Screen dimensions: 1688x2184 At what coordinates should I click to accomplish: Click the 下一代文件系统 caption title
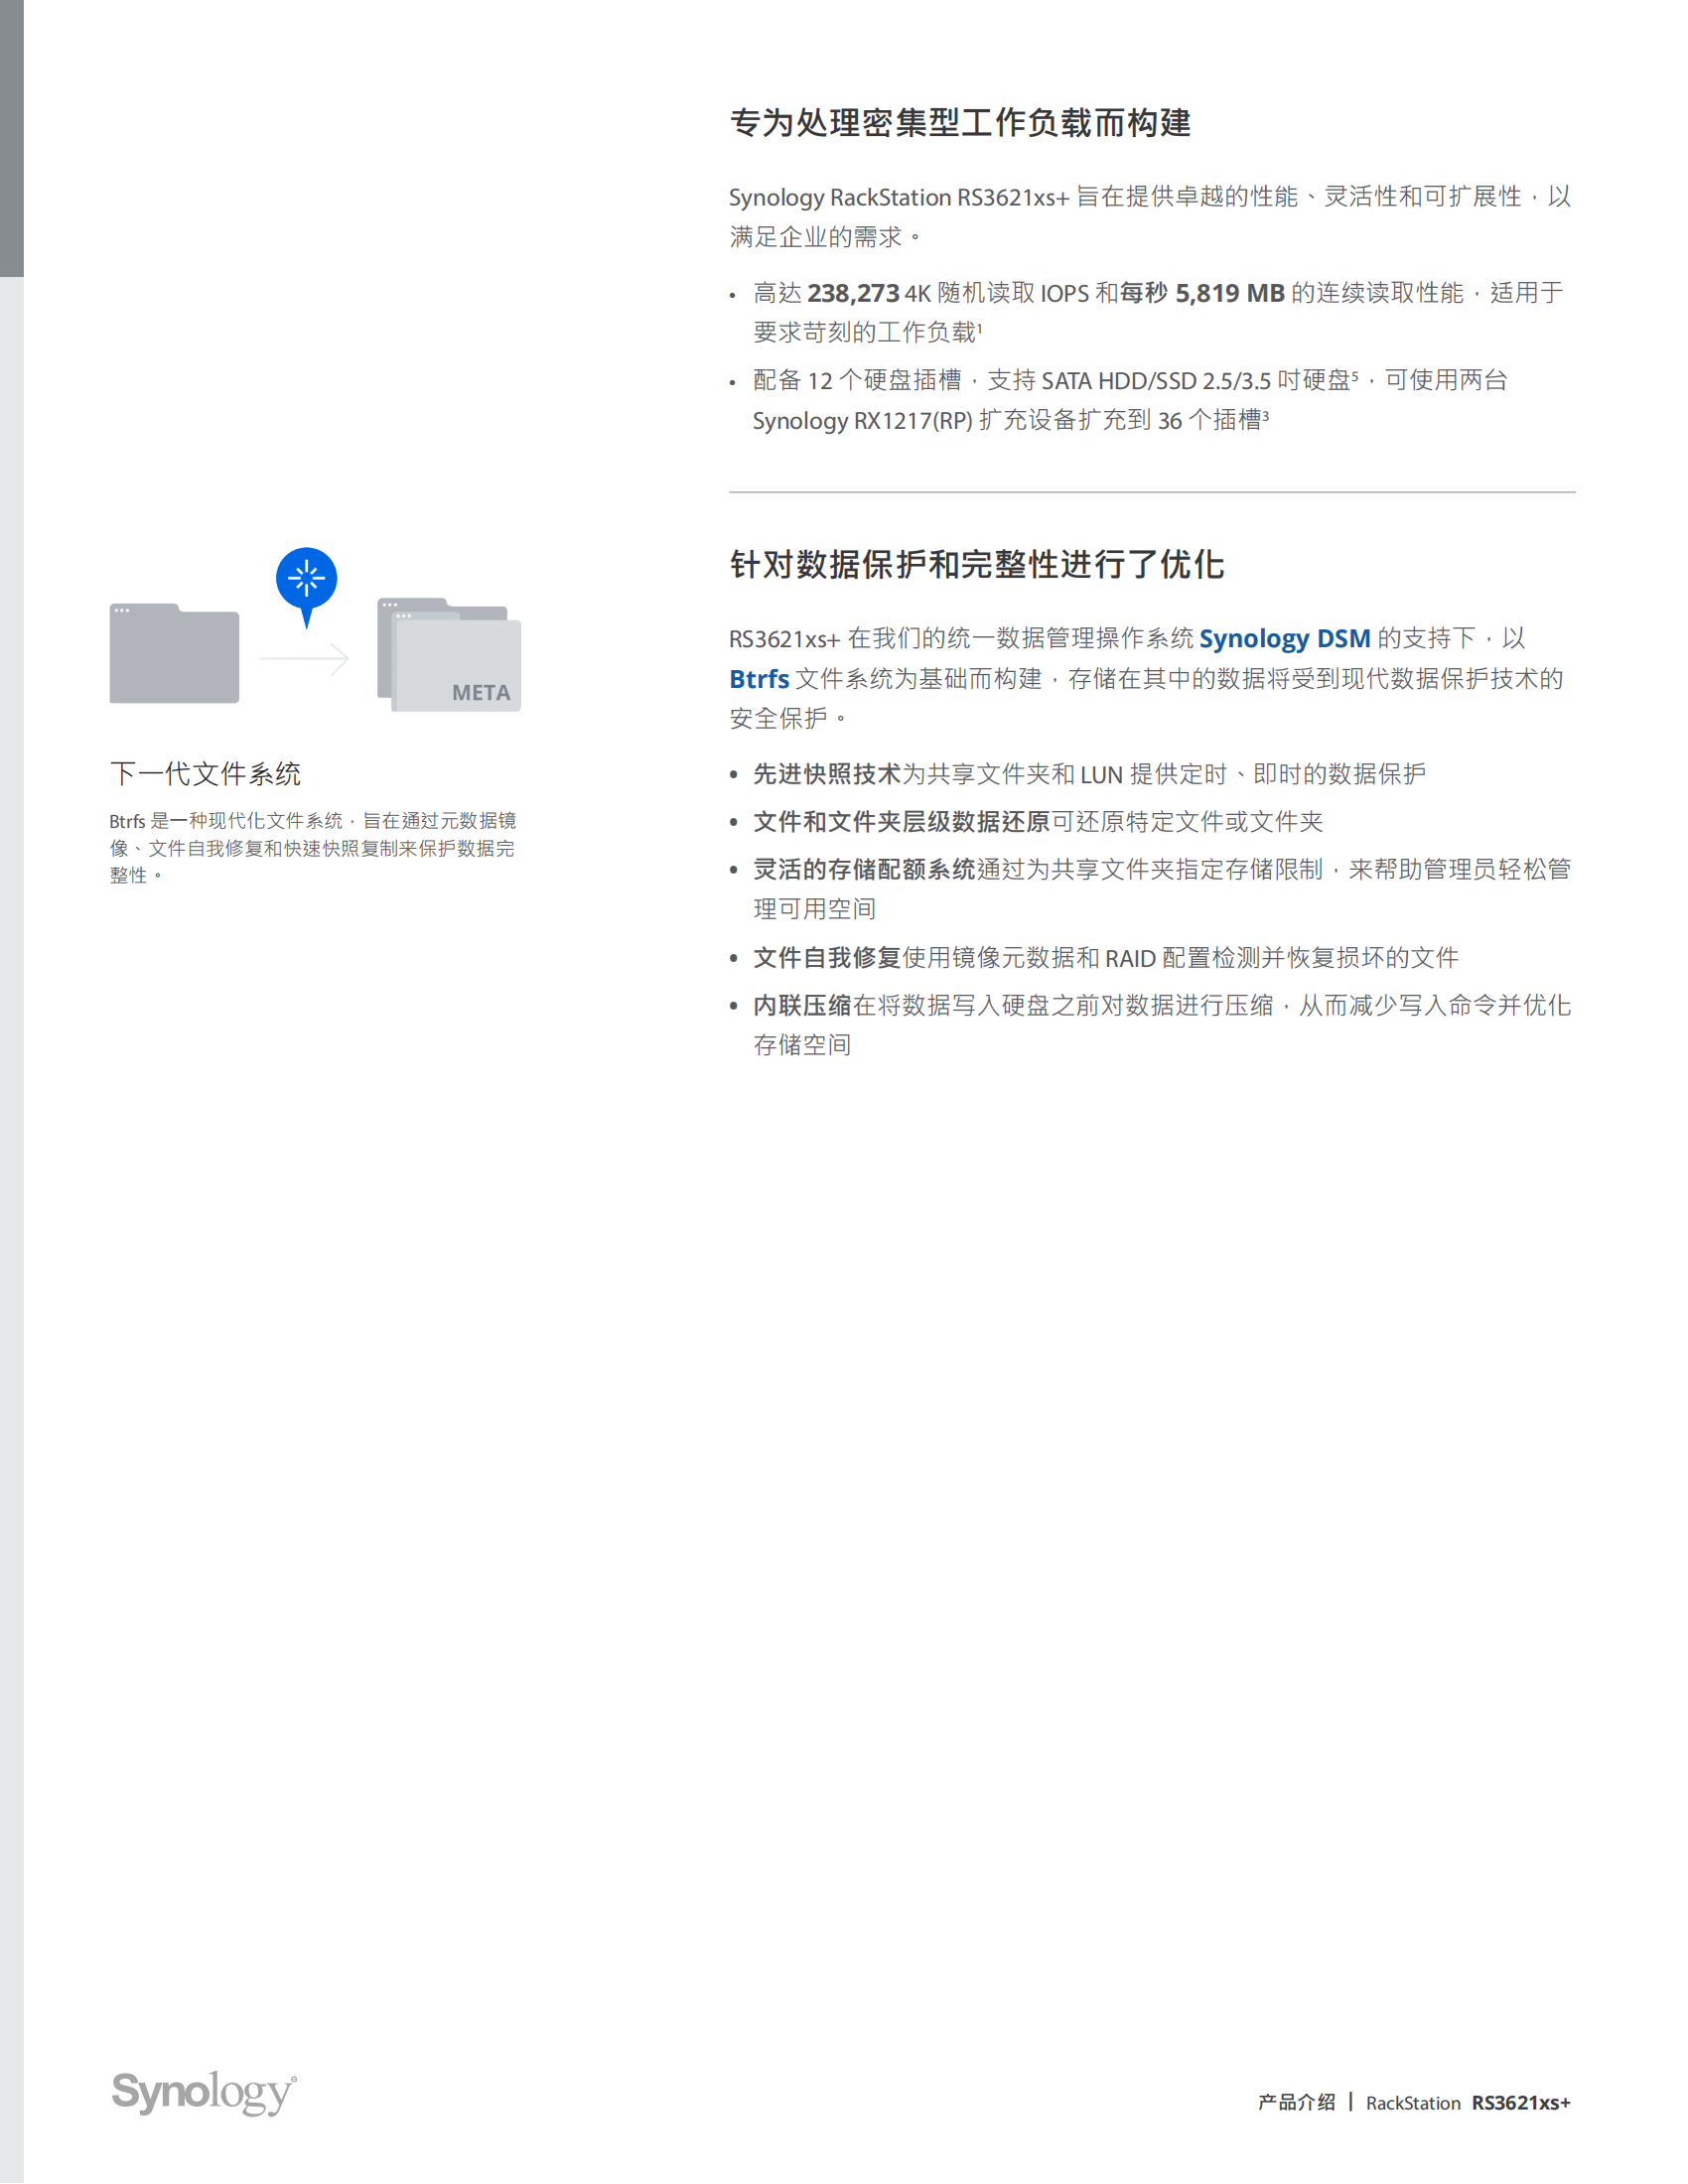click(x=205, y=773)
